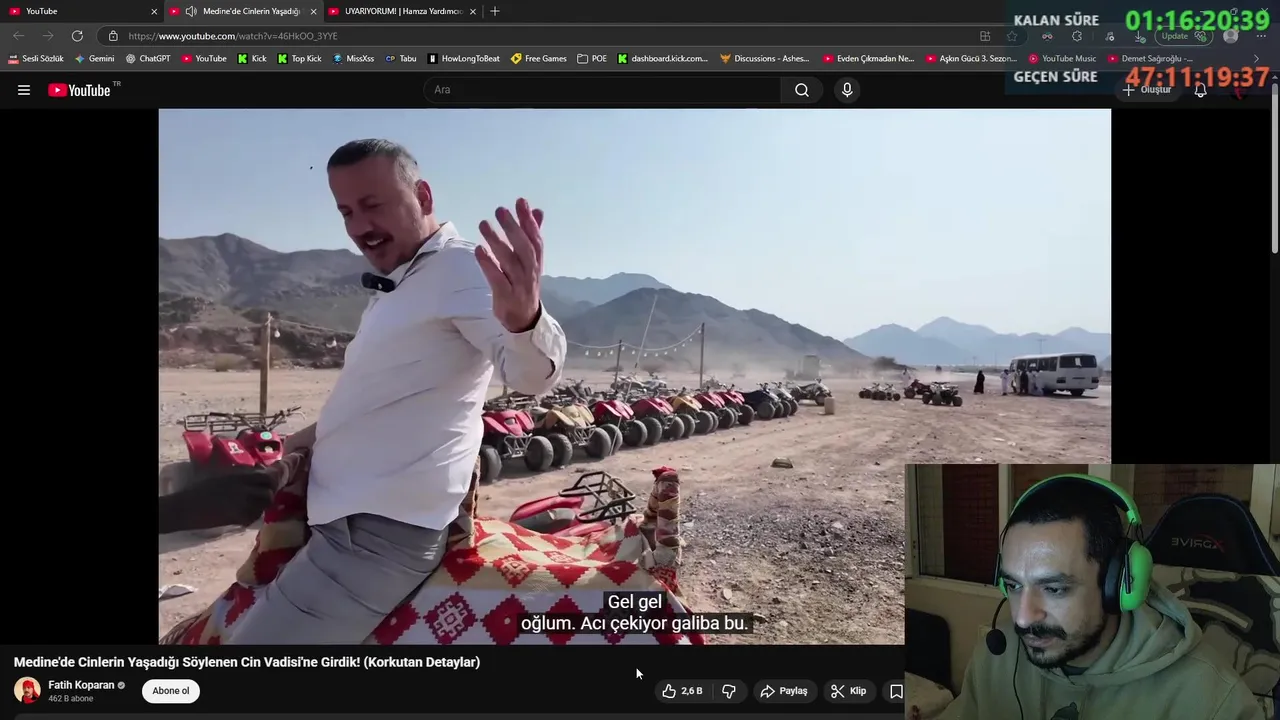Open the 'Demet Sağıroğlu' bookmark
1280x720 pixels.
(1150, 59)
